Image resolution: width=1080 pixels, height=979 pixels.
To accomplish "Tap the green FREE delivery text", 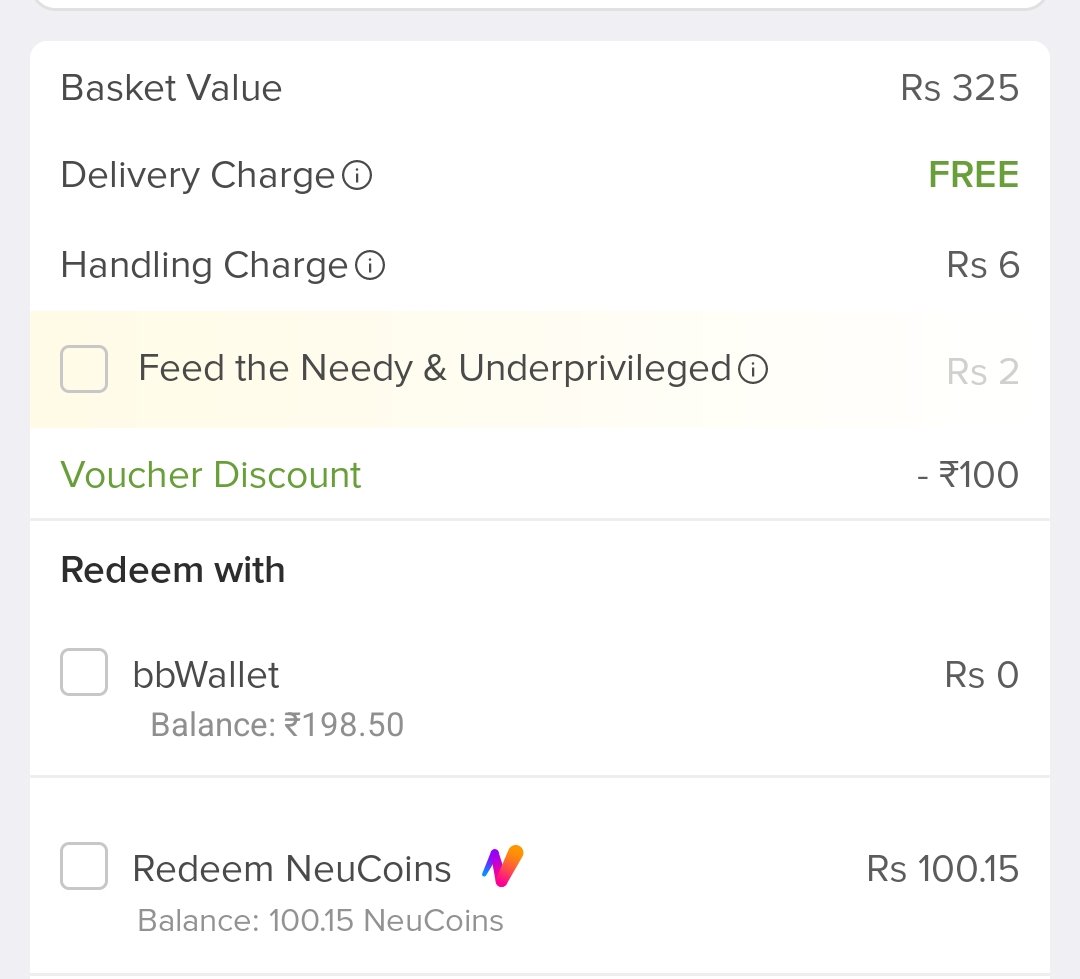I will (x=973, y=174).
